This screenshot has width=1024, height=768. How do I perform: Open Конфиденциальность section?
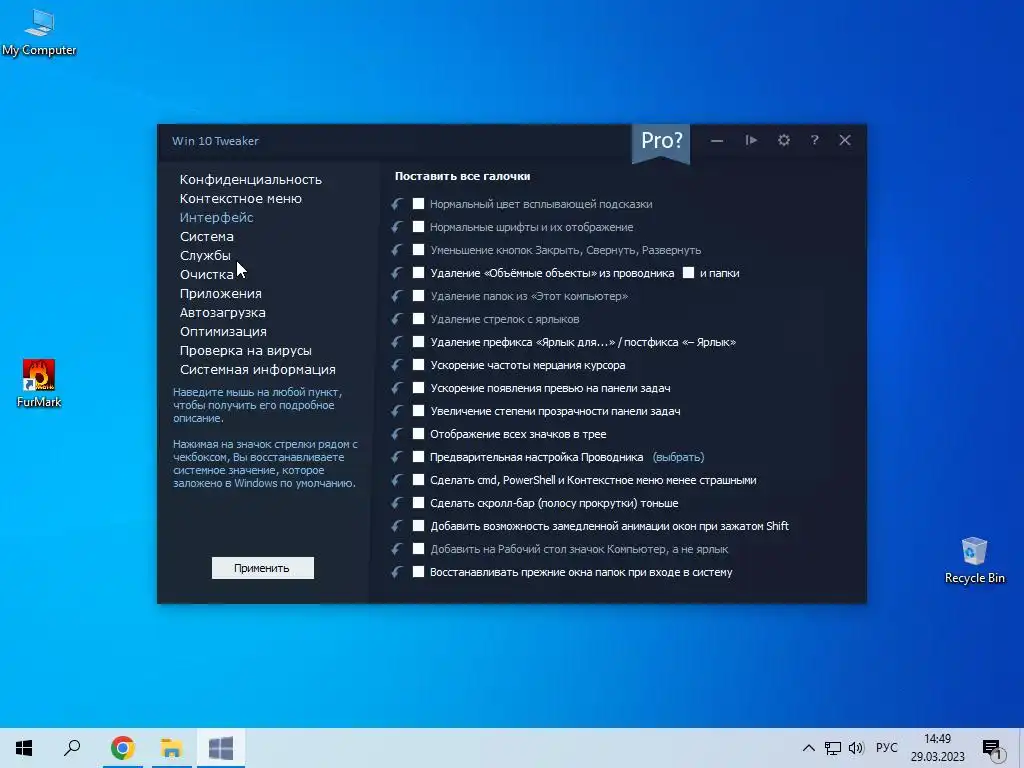pyautogui.click(x=251, y=180)
